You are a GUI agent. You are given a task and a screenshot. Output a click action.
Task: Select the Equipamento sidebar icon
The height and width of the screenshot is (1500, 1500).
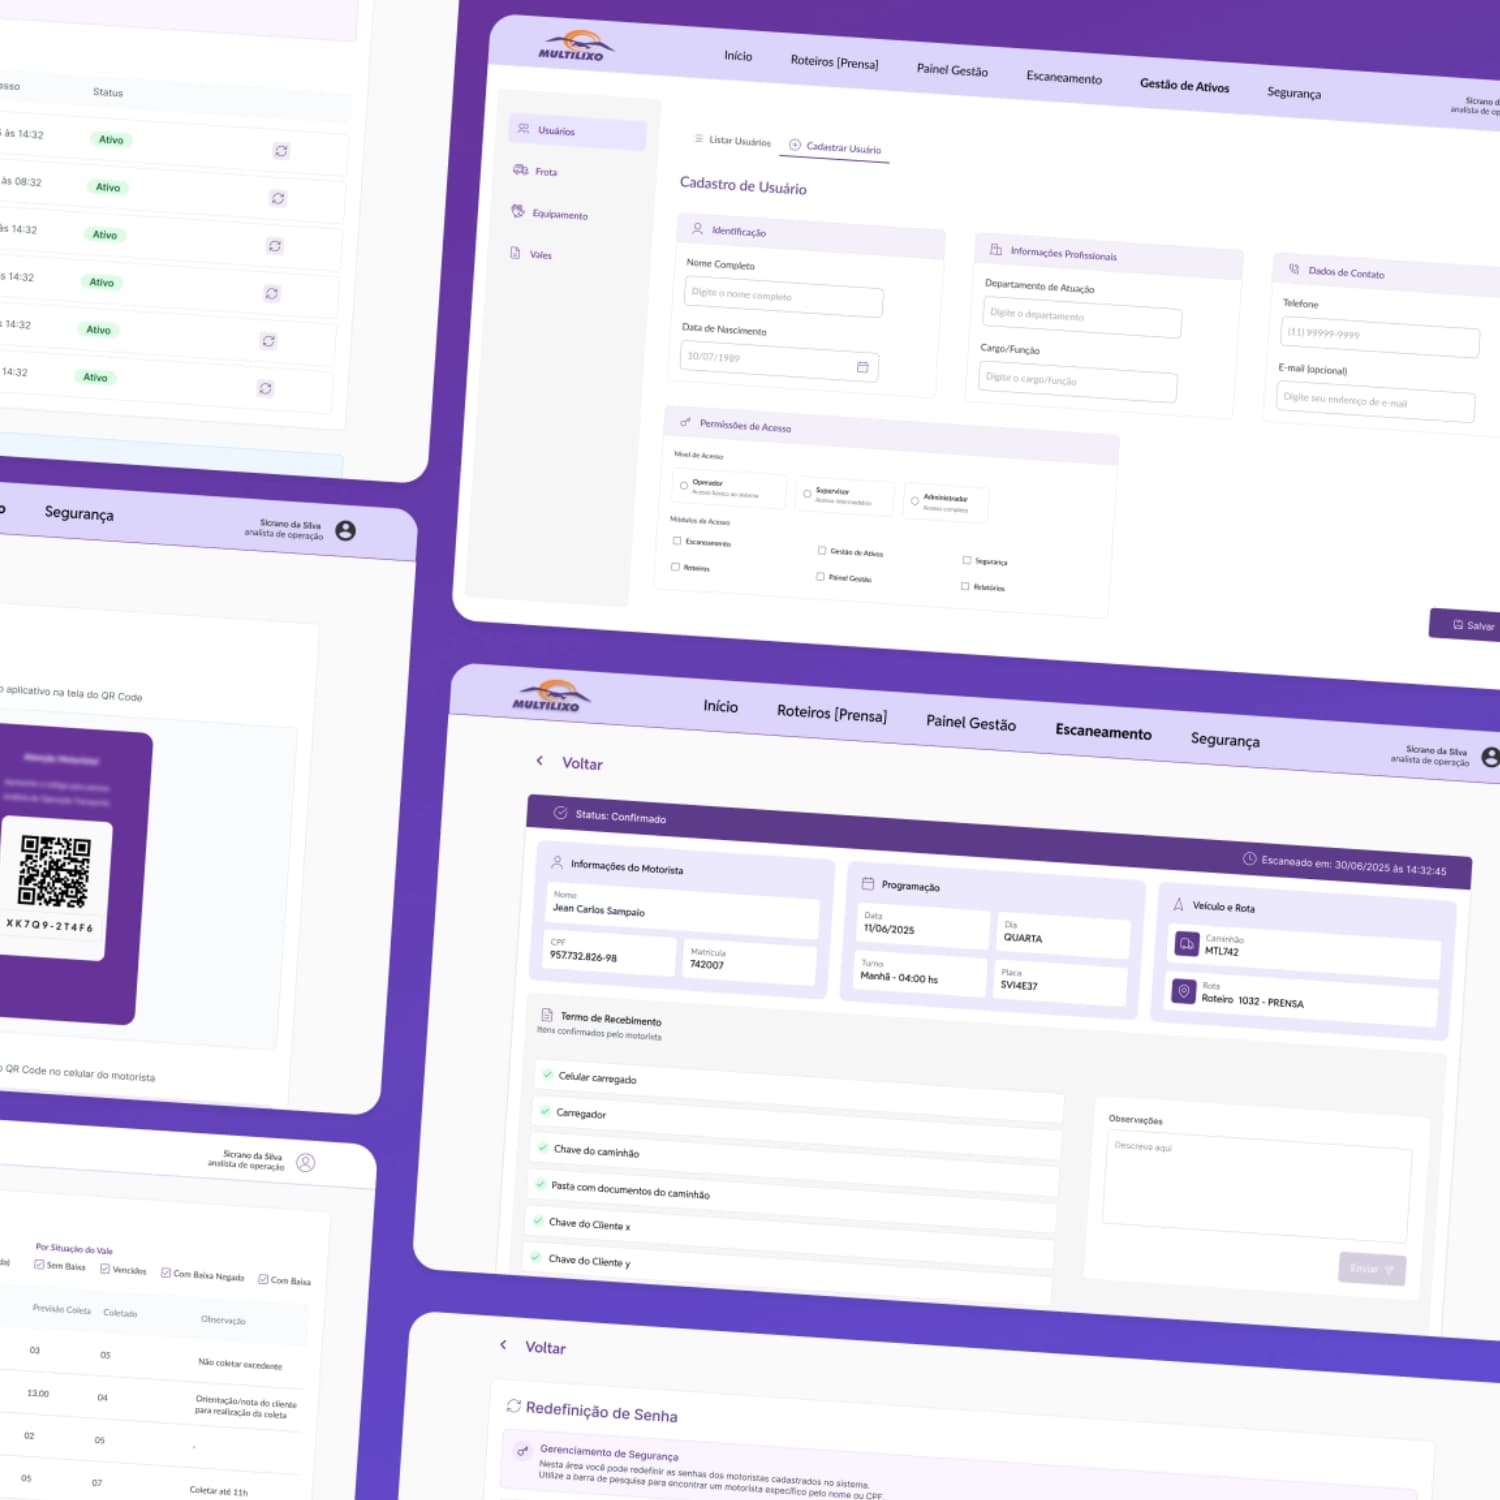point(517,211)
